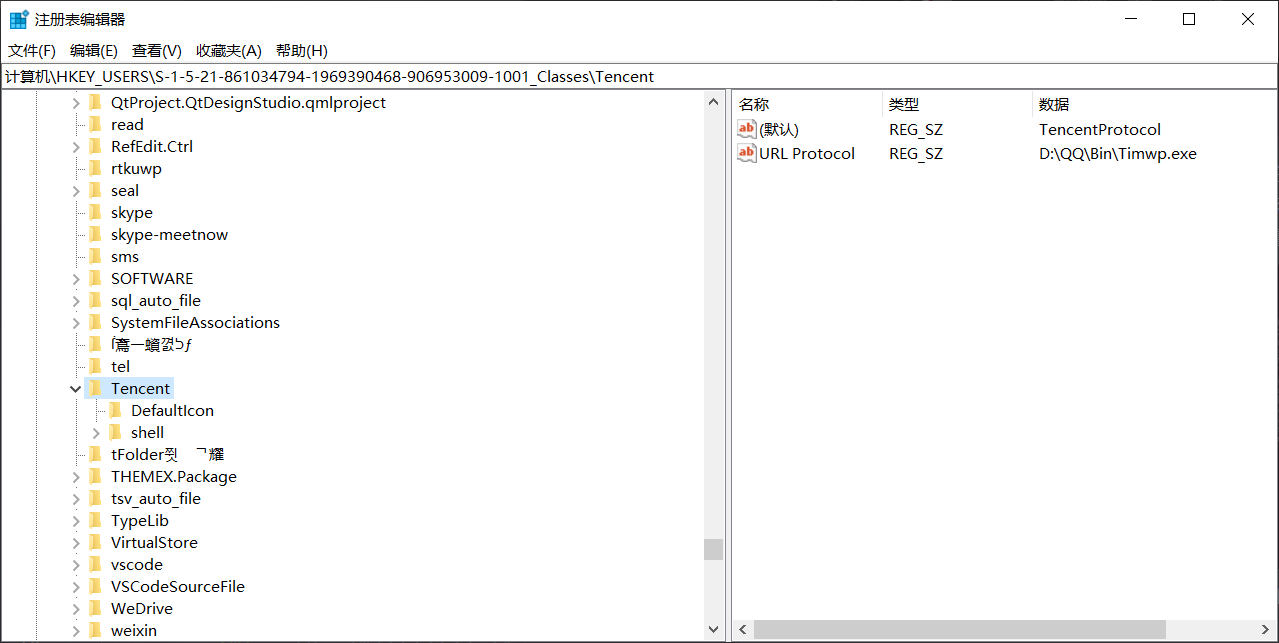This screenshot has width=1279, height=643.
Task: Select the THEMEX.Package key
Action: point(174,476)
